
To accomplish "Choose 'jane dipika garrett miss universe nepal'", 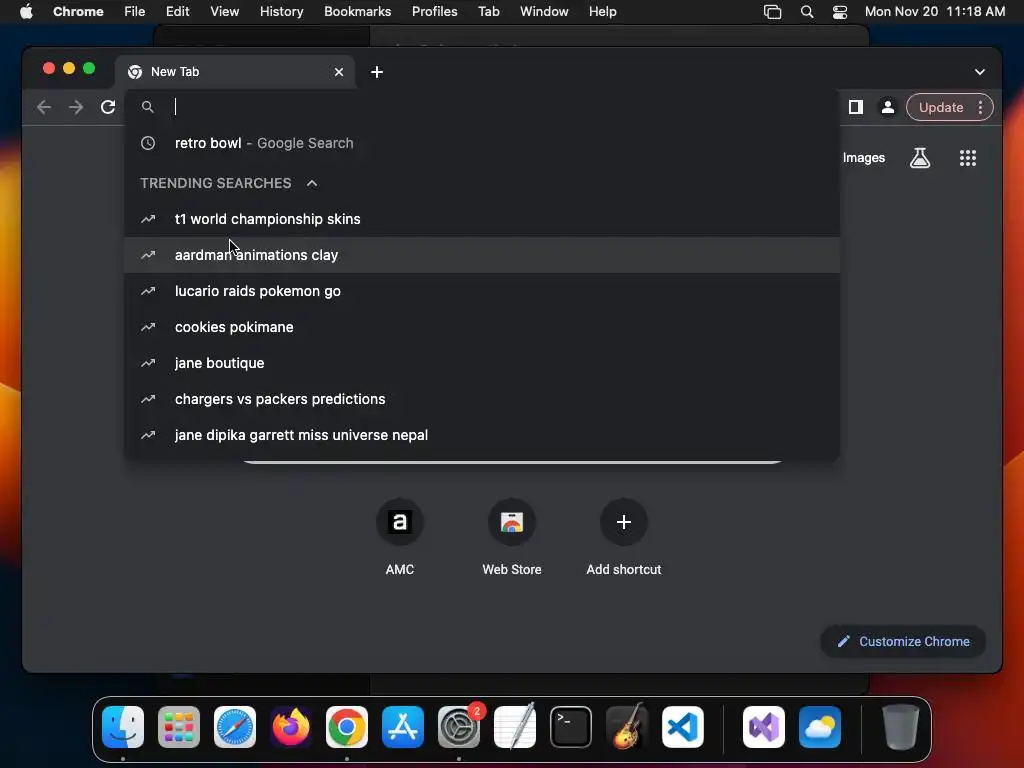I will point(482,435).
